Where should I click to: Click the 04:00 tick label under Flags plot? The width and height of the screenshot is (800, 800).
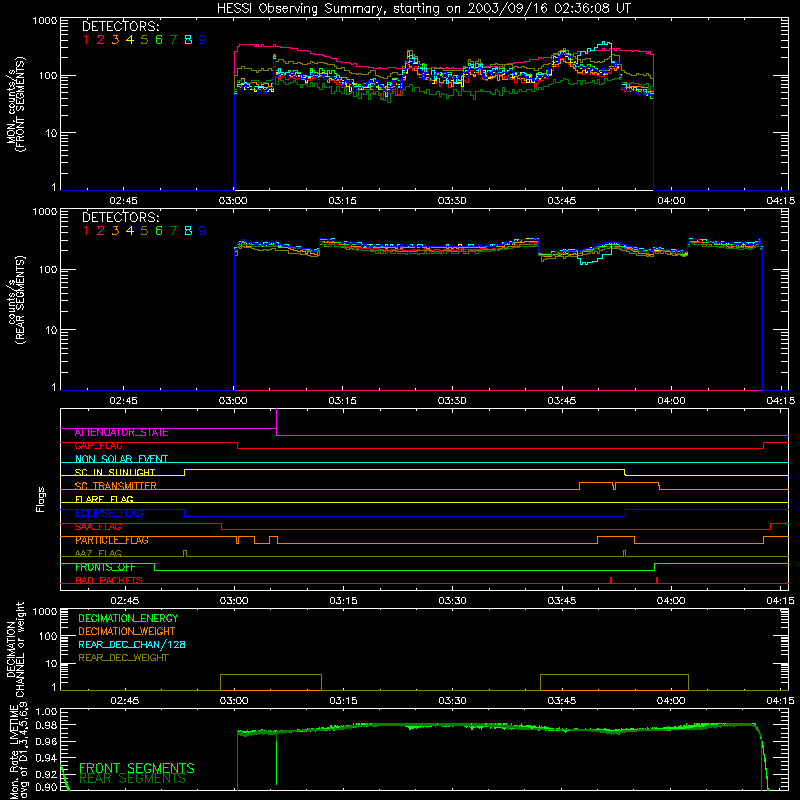pyautogui.click(x=671, y=601)
